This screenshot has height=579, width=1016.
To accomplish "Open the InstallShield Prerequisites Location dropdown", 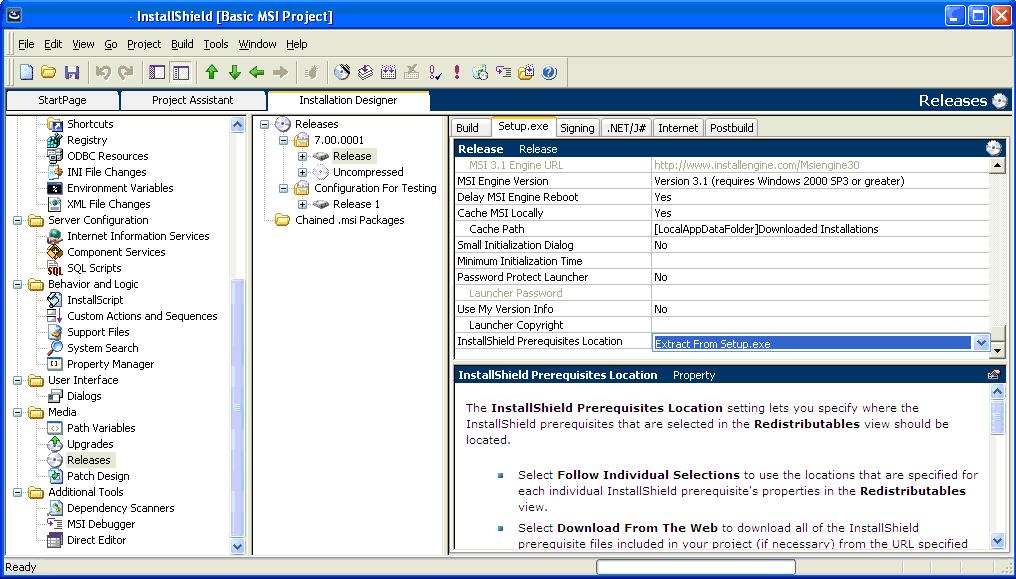I will [980, 343].
